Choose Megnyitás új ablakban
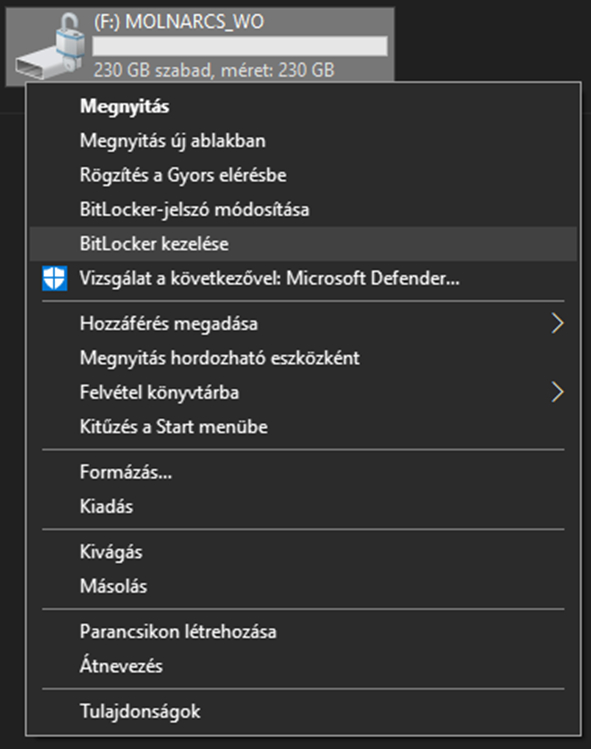 (303, 140)
